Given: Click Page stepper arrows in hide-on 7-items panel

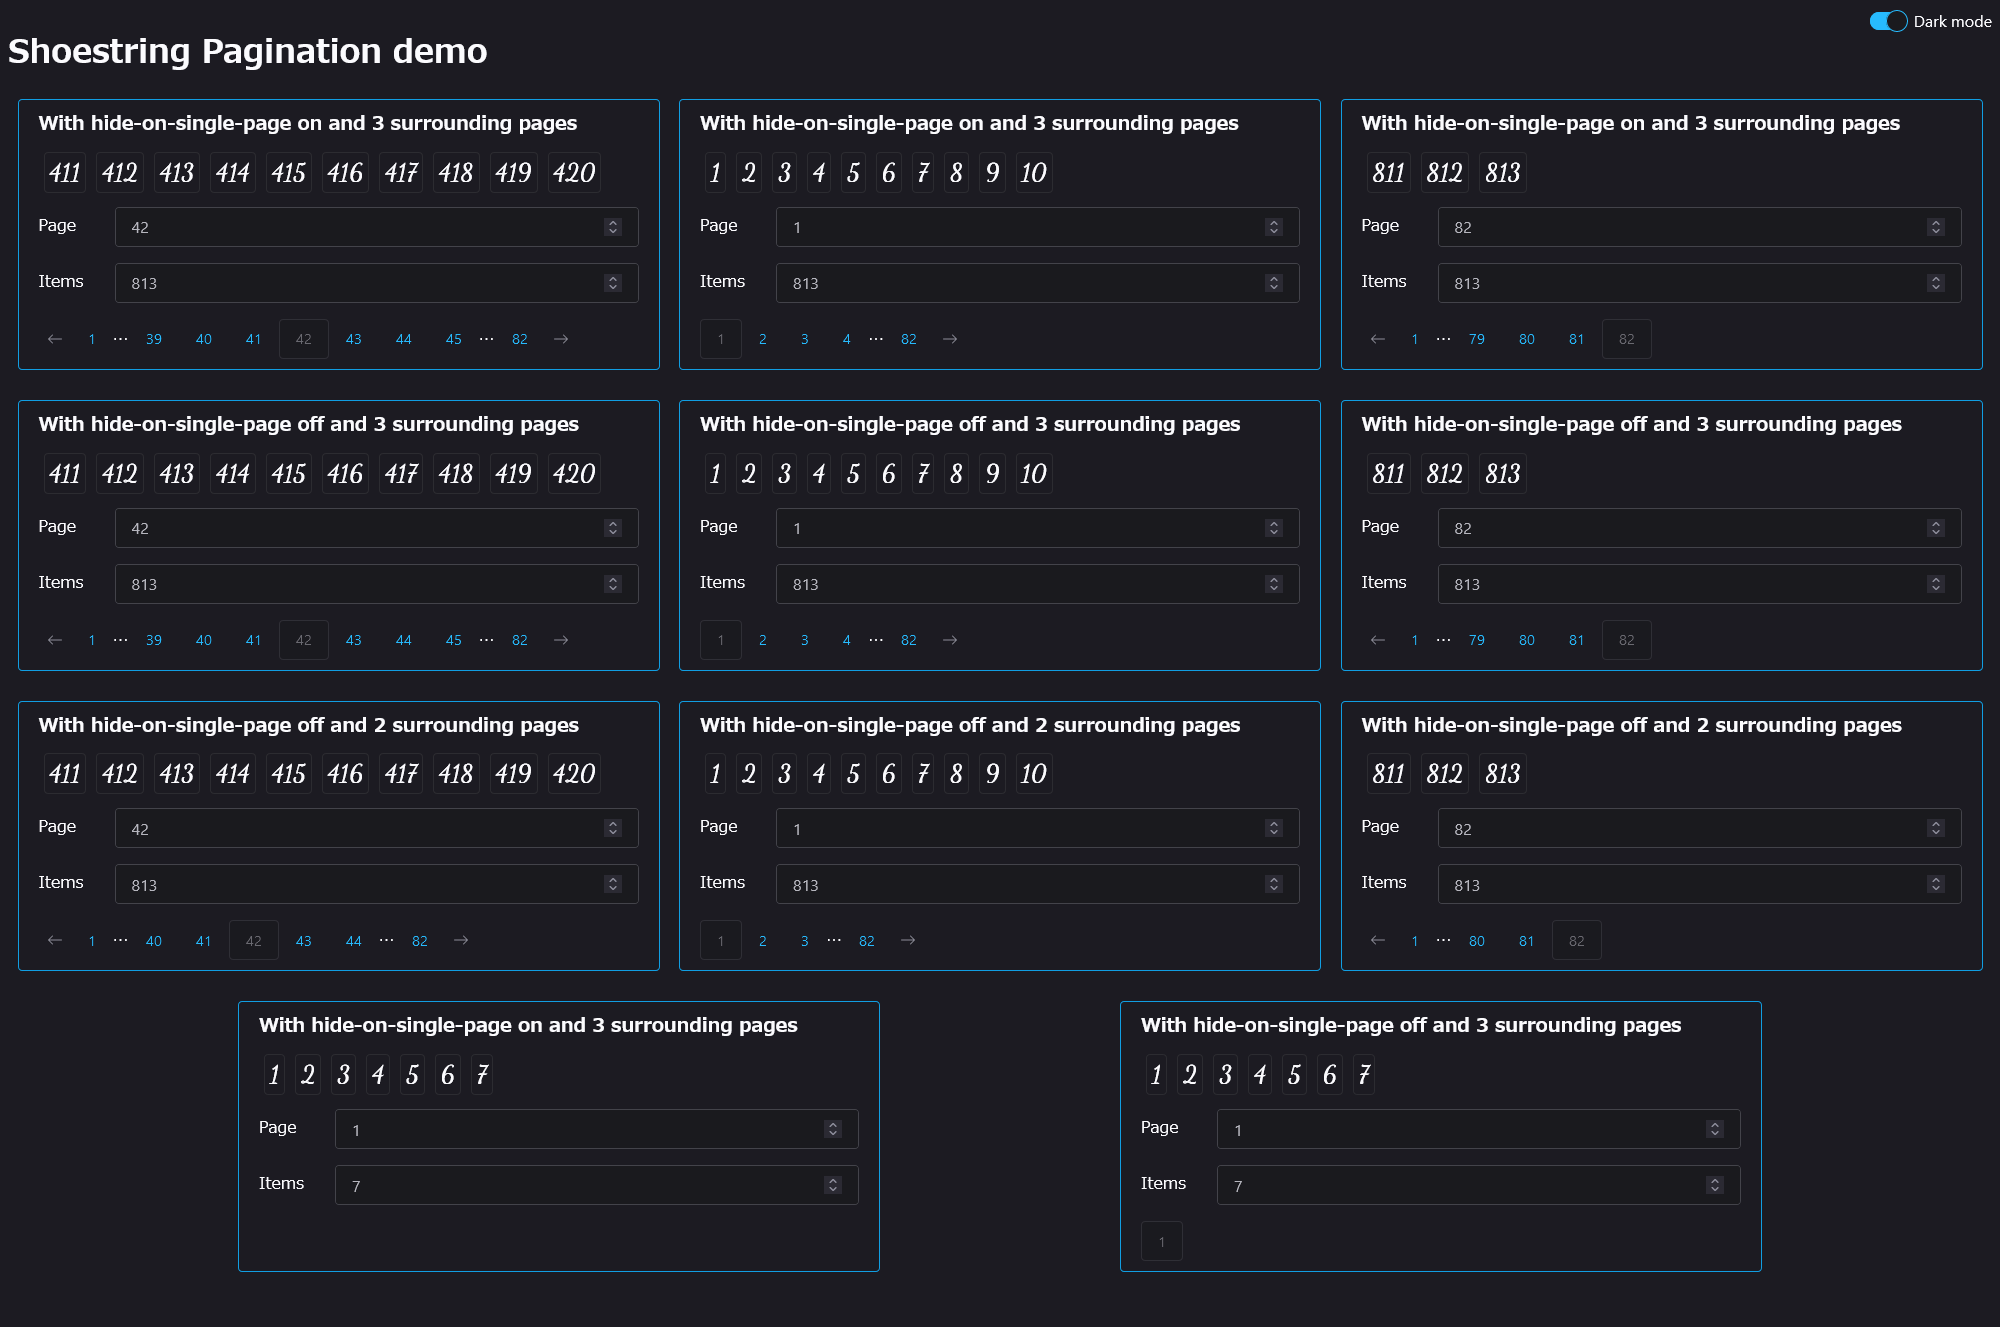Looking at the screenshot, I should tap(832, 1129).
